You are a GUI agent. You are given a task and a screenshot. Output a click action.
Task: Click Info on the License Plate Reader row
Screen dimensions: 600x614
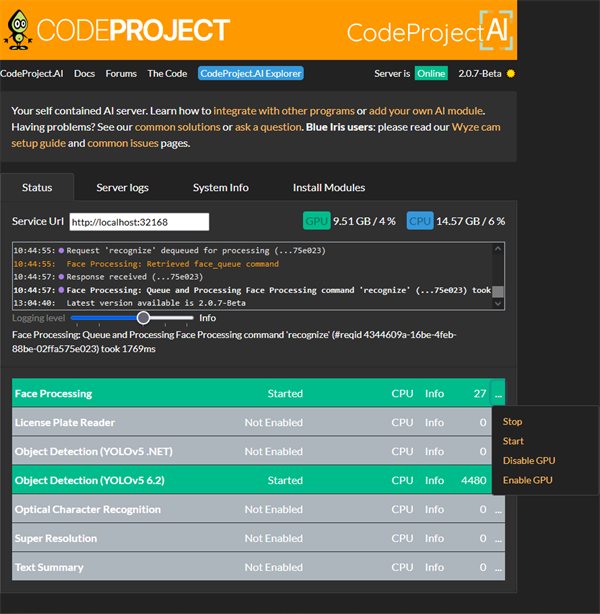click(434, 423)
